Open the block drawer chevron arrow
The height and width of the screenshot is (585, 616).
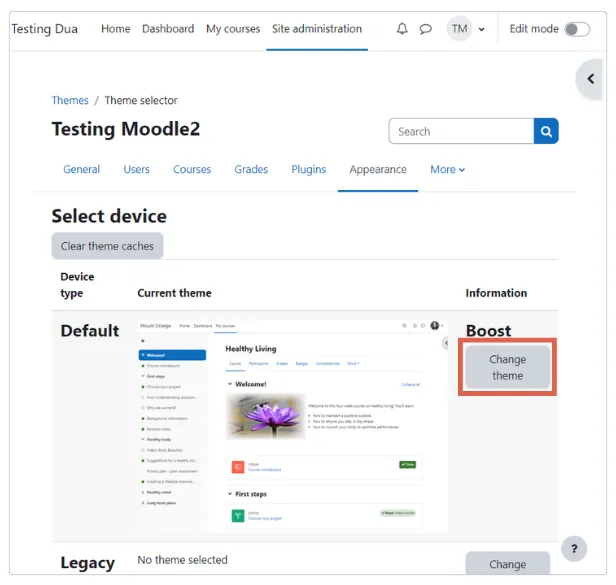590,79
